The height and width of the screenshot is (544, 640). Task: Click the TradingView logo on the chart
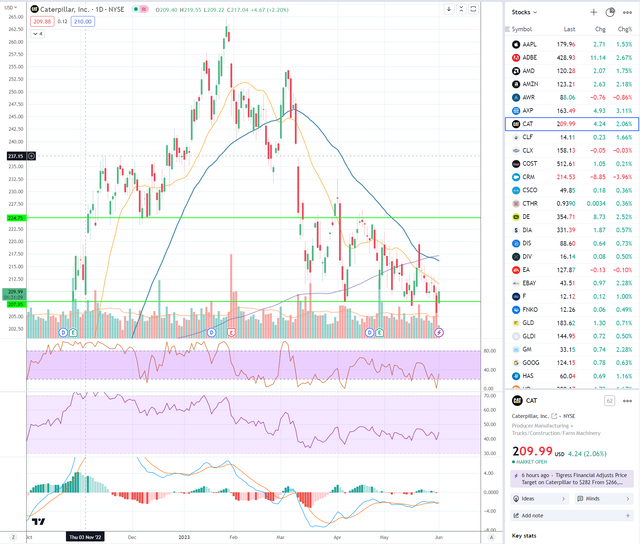(x=38, y=521)
